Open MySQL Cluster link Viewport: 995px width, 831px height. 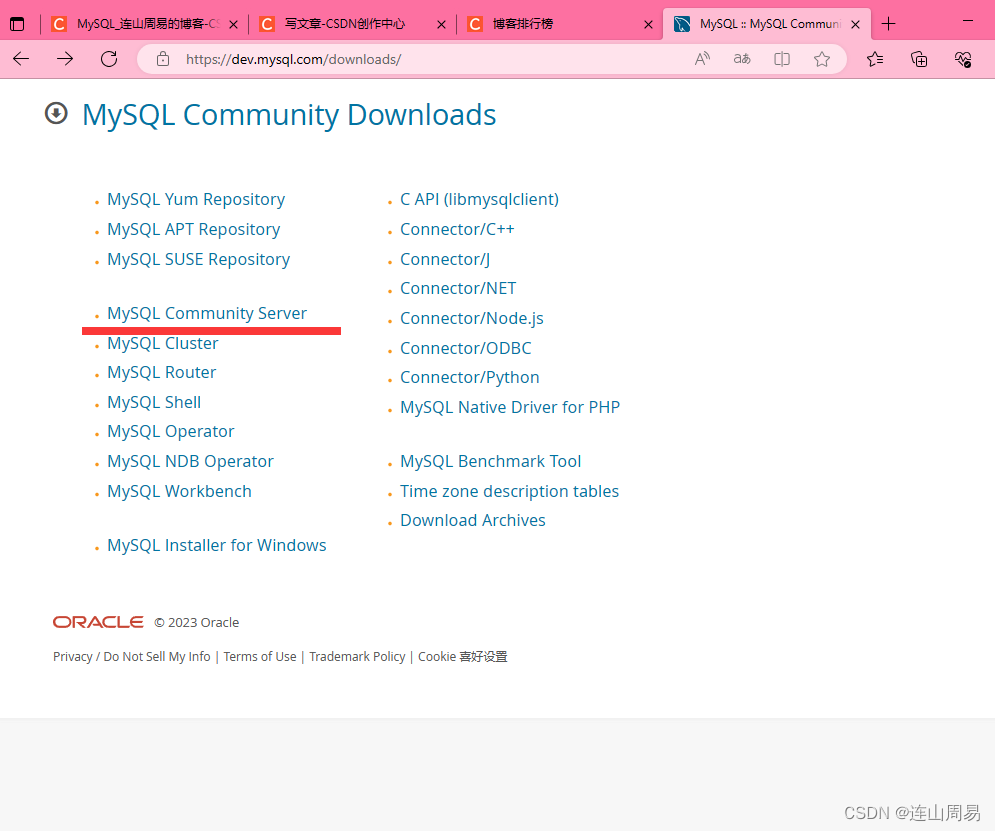pyautogui.click(x=162, y=343)
